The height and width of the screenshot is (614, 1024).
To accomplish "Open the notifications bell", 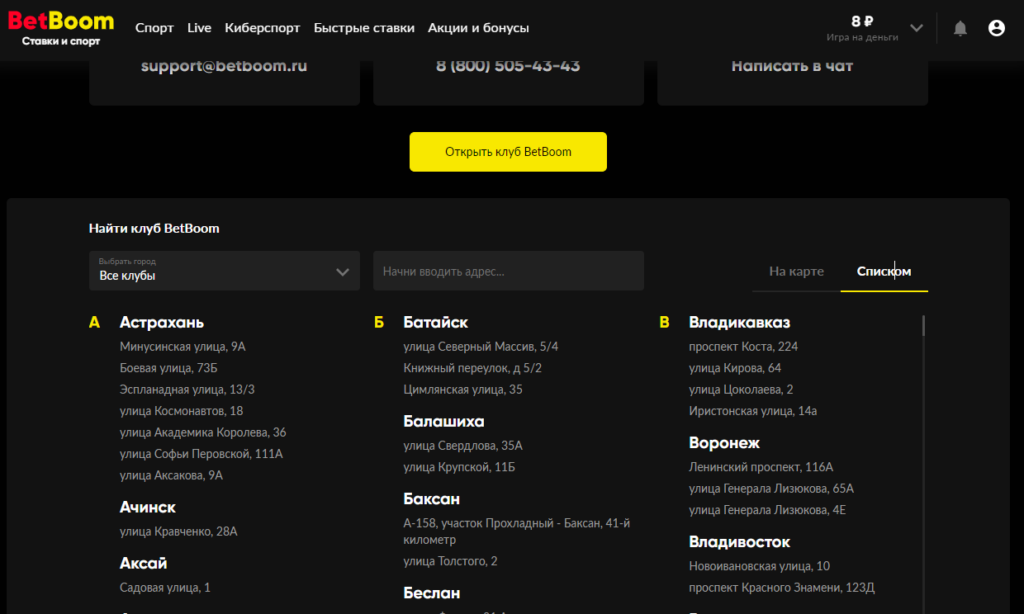I will [x=960, y=28].
